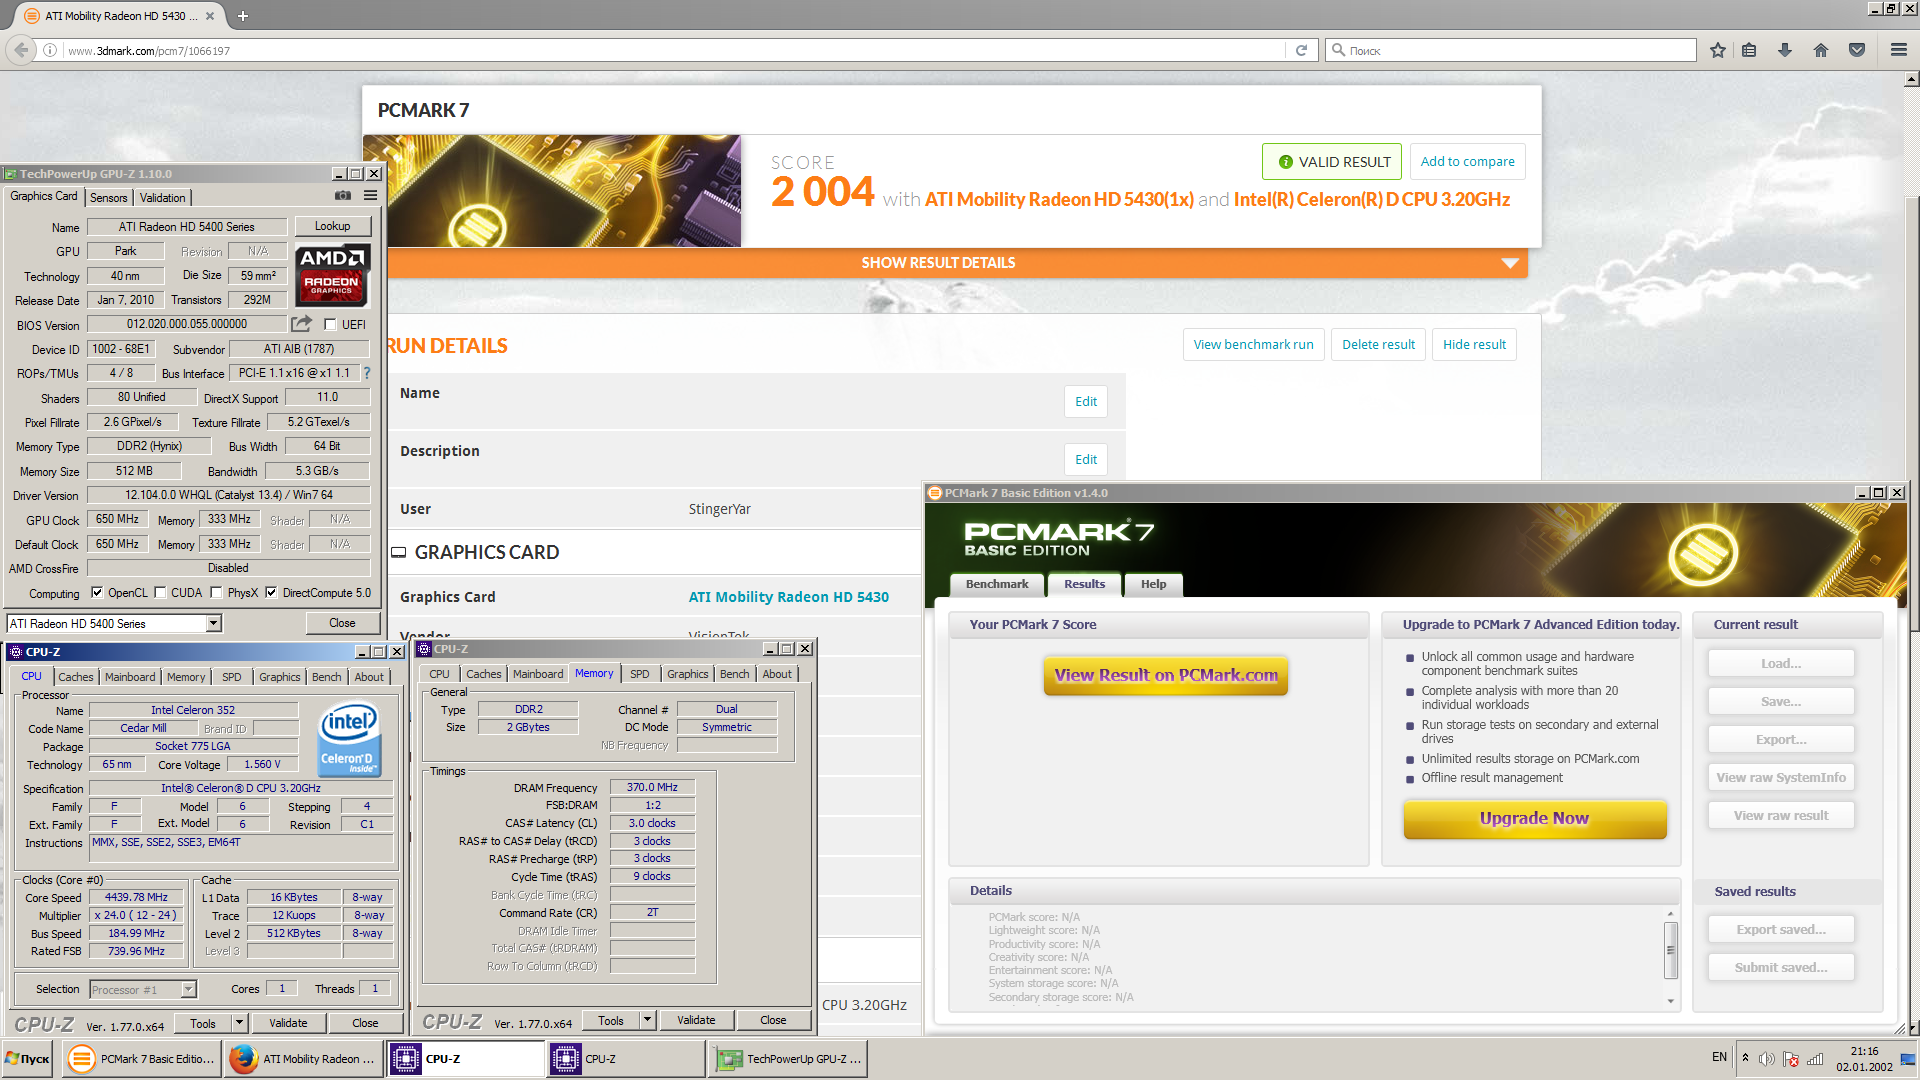Click Validate in CPU-Z CPU window
1920x1080 pixels.
(x=288, y=1023)
